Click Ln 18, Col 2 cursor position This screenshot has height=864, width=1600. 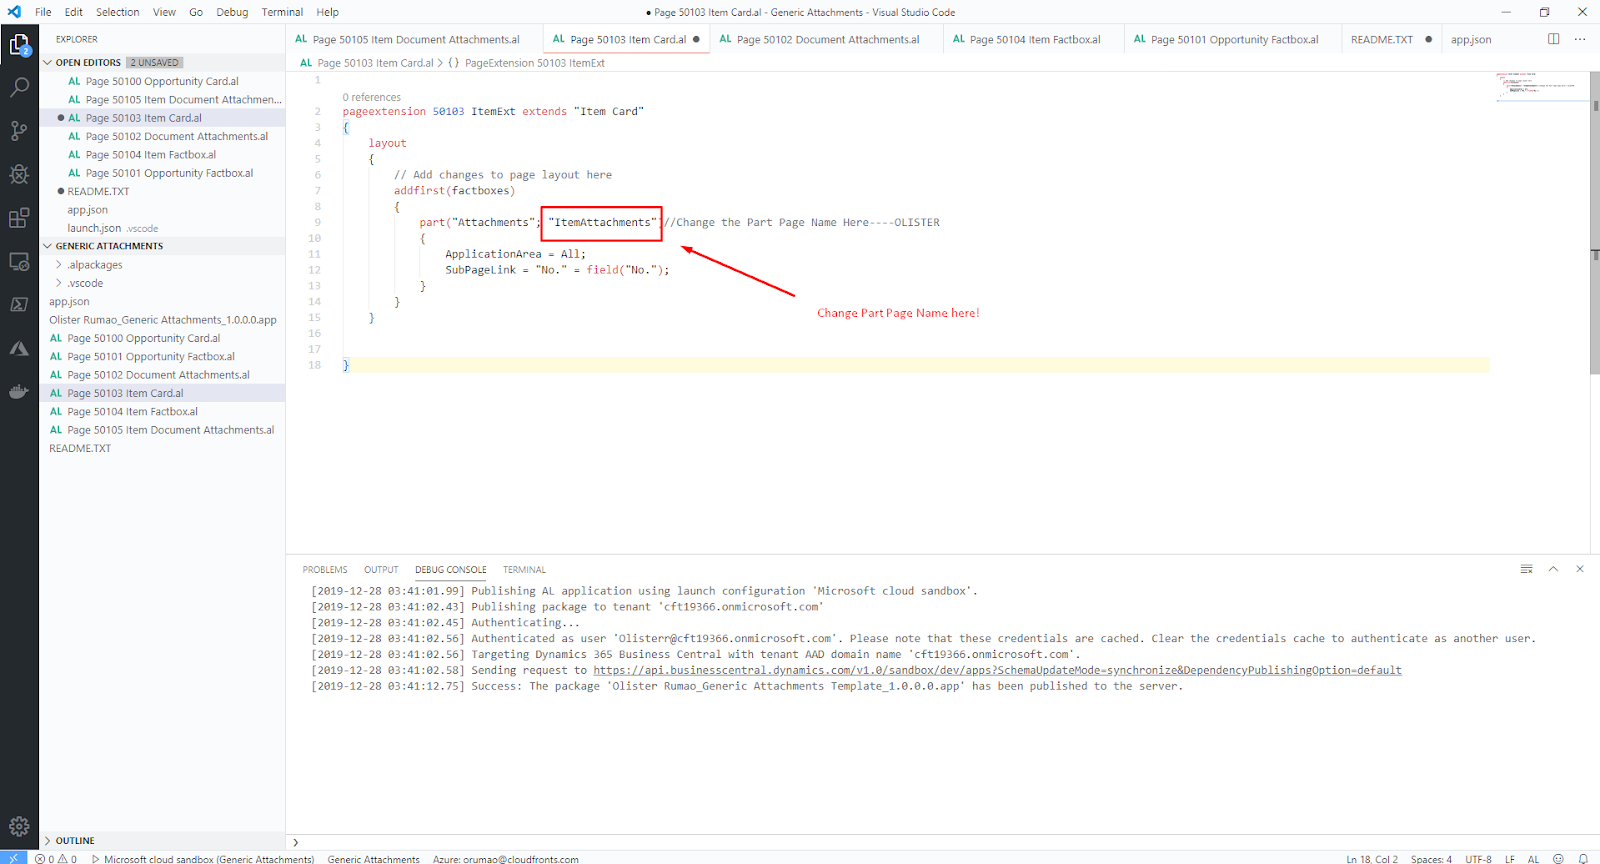point(1372,858)
